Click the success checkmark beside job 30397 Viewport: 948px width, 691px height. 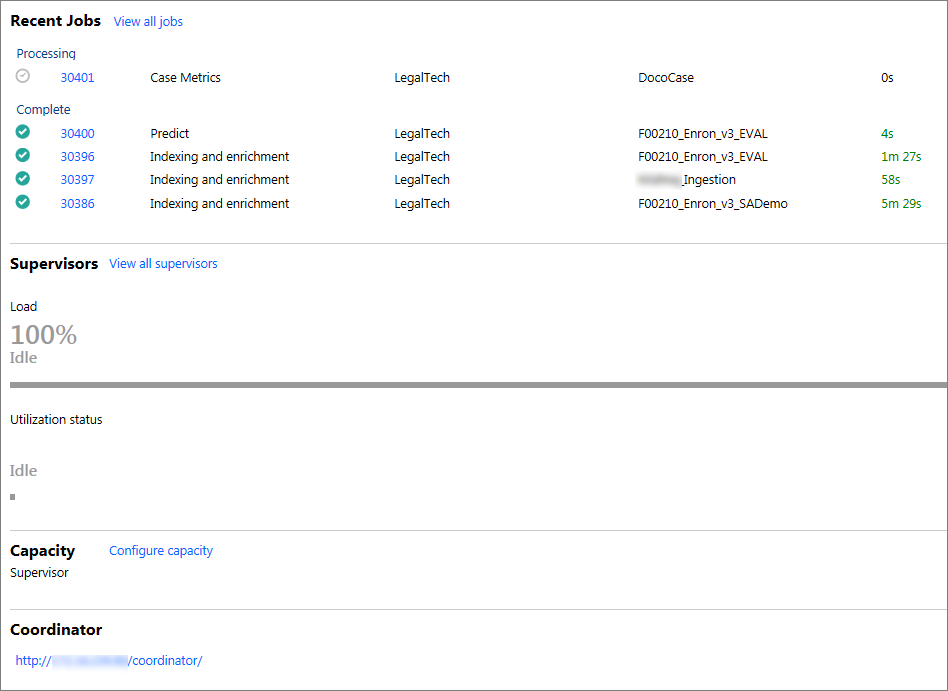[22, 179]
